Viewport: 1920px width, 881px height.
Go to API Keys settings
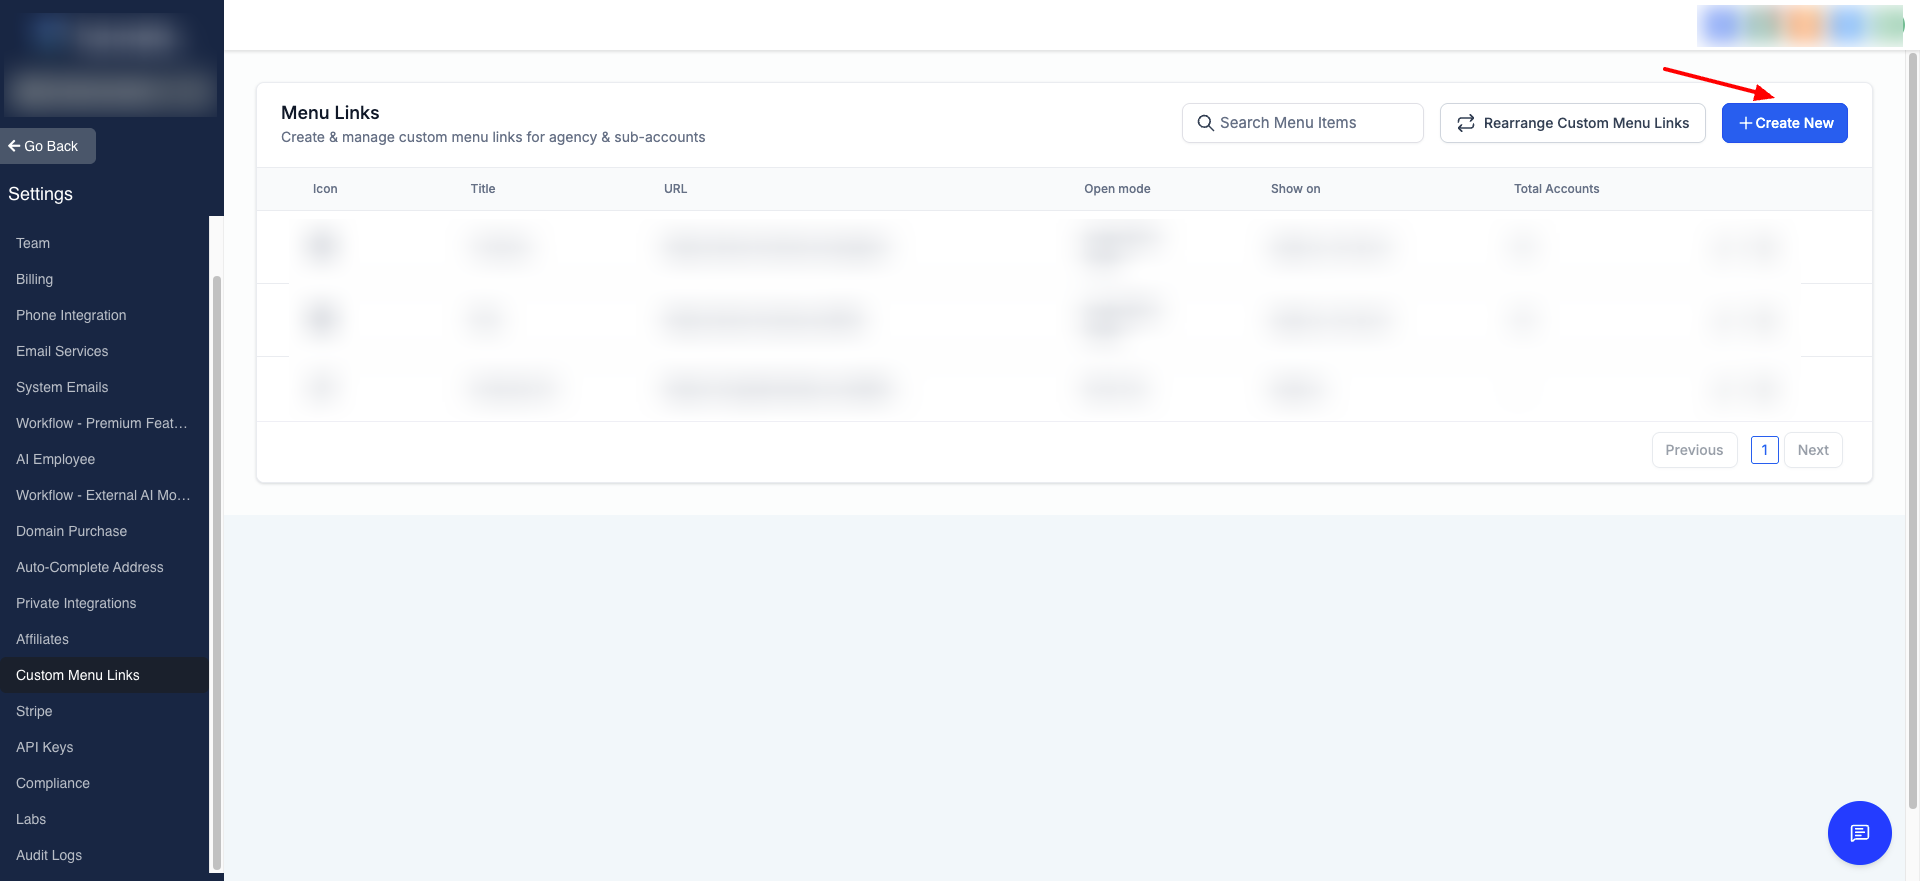click(x=45, y=747)
